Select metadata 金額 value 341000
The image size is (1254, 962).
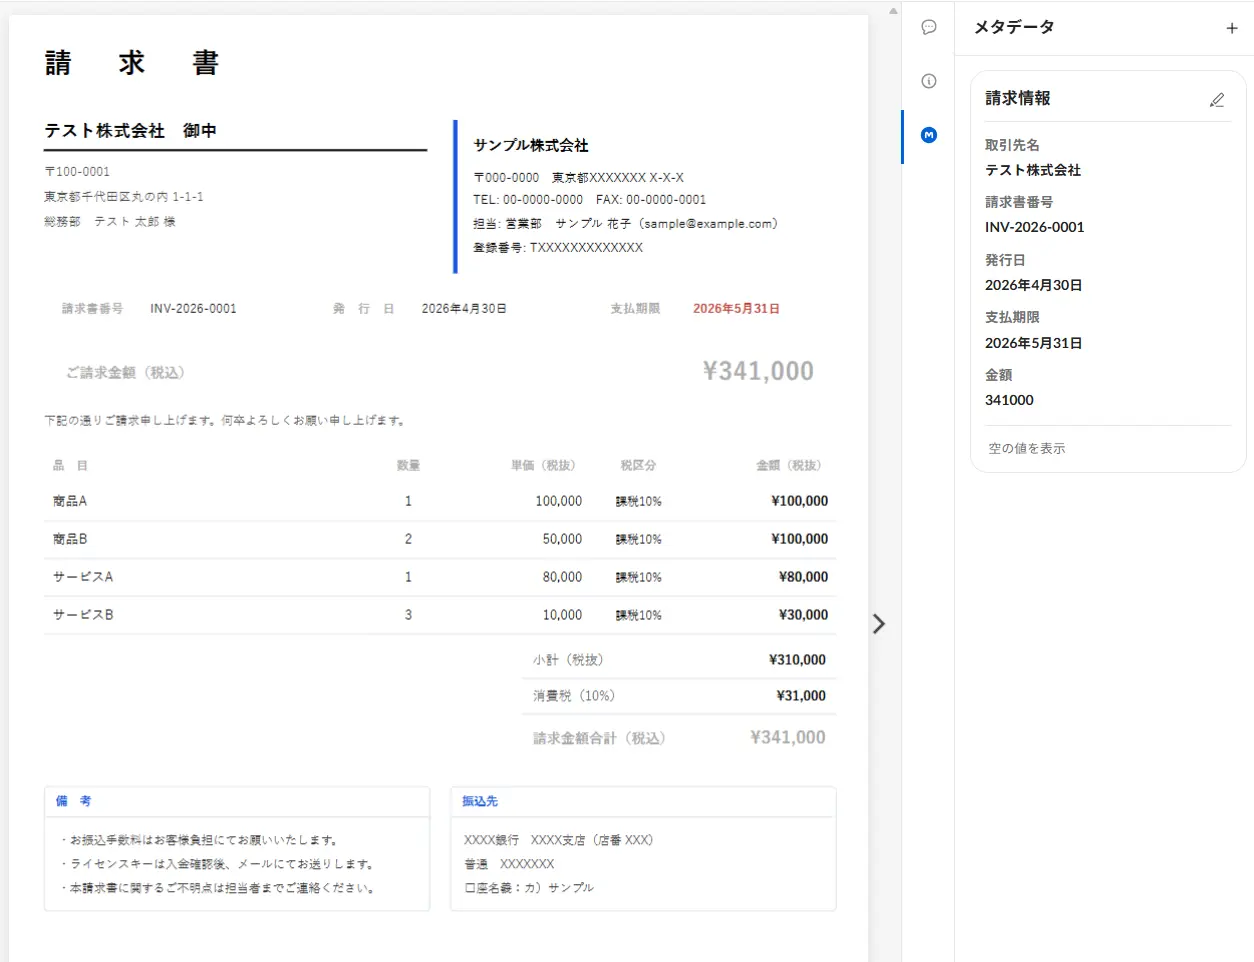click(1009, 400)
